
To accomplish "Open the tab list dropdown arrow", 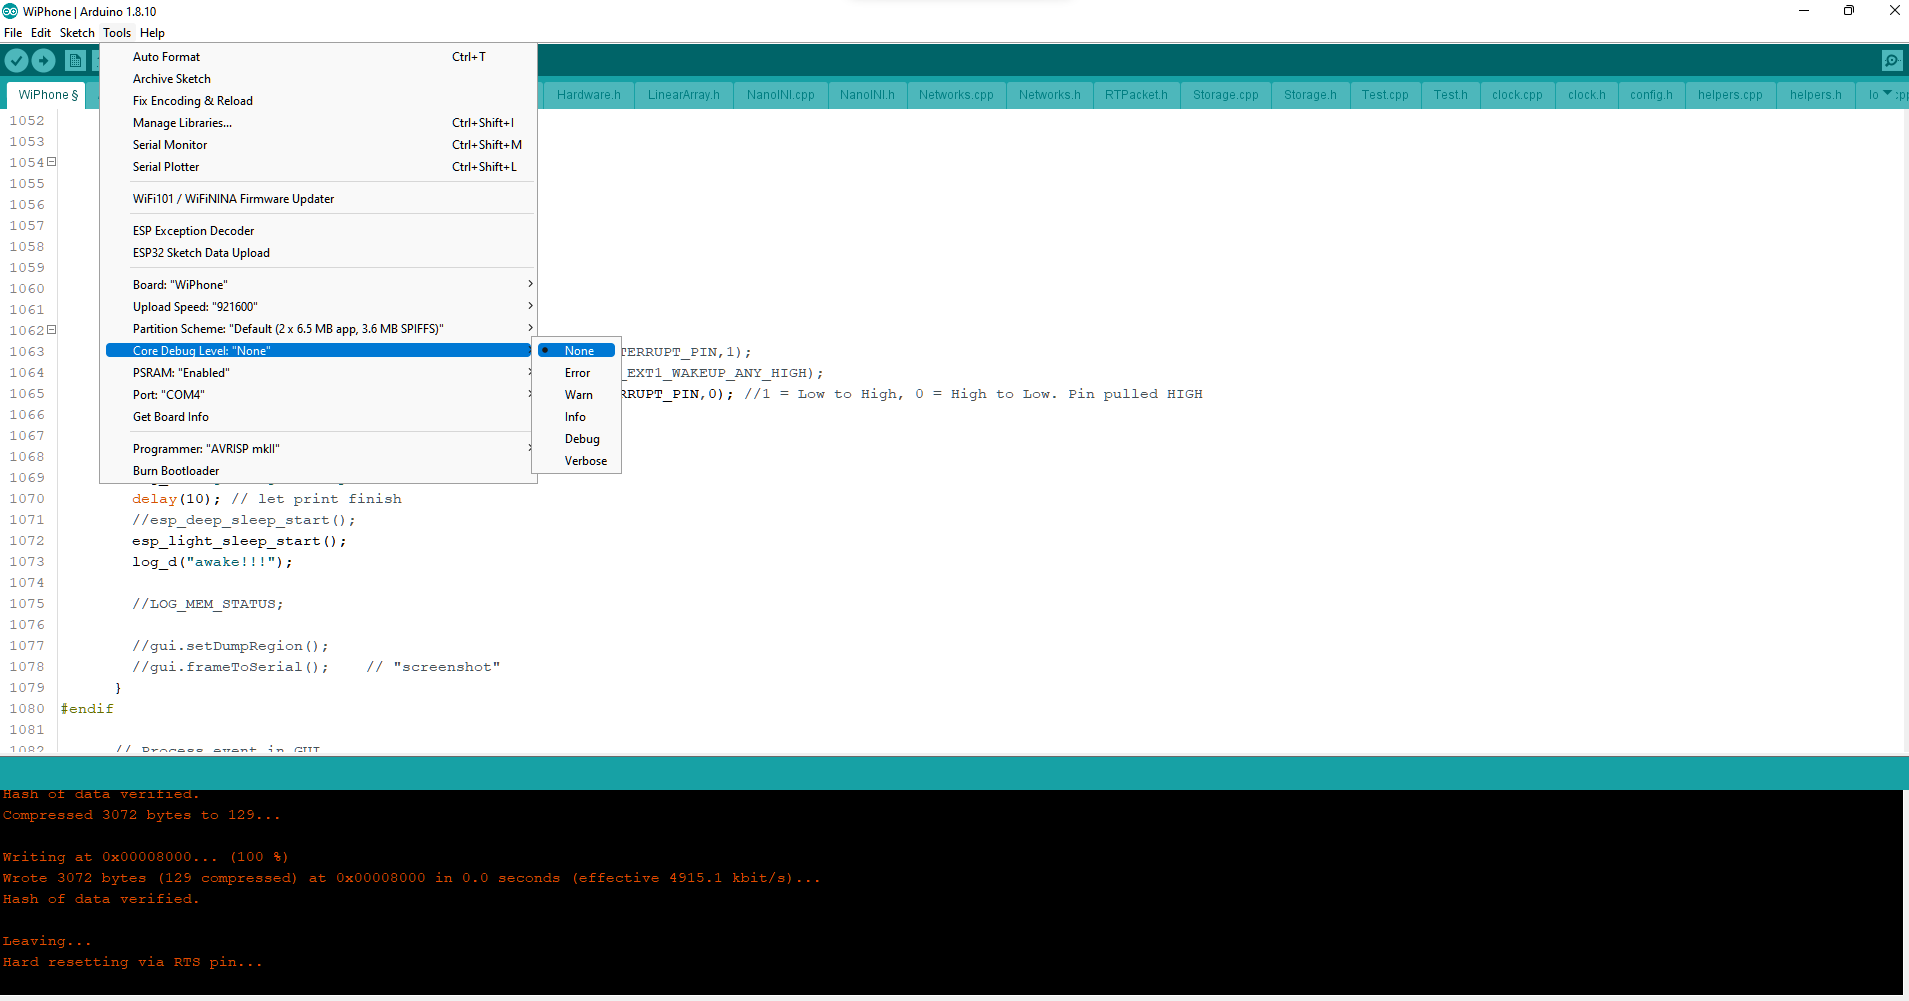I will (1887, 94).
